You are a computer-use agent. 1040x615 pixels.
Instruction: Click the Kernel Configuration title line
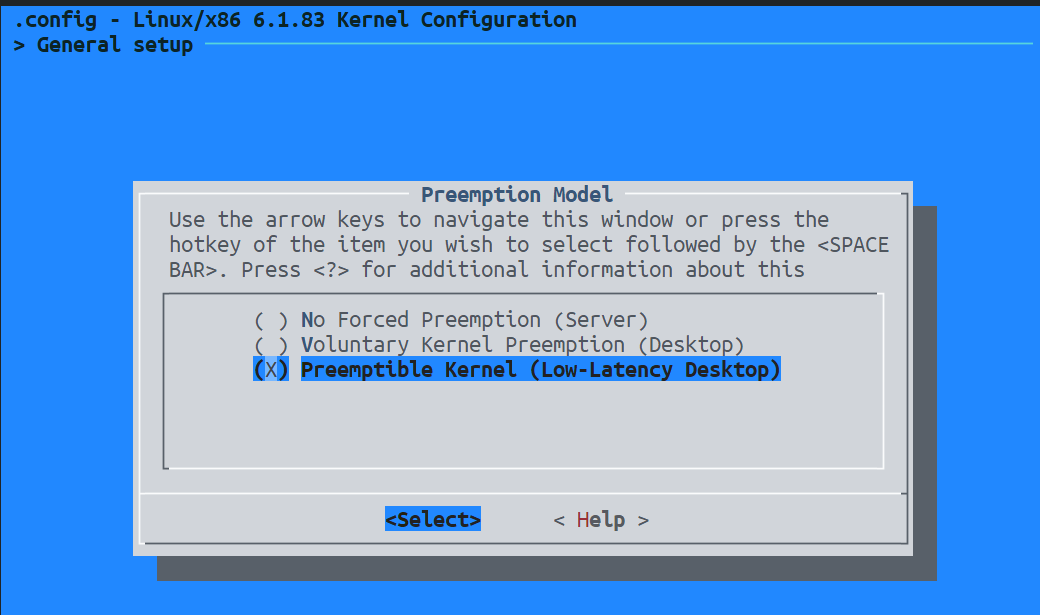click(295, 20)
